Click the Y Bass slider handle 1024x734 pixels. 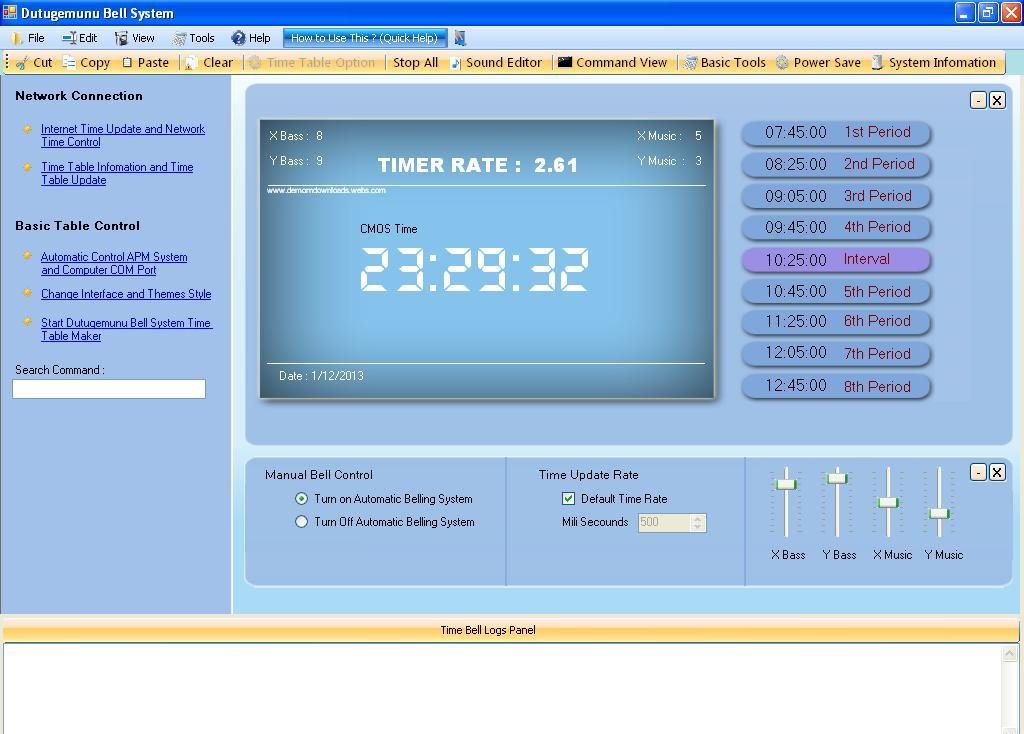click(x=837, y=479)
